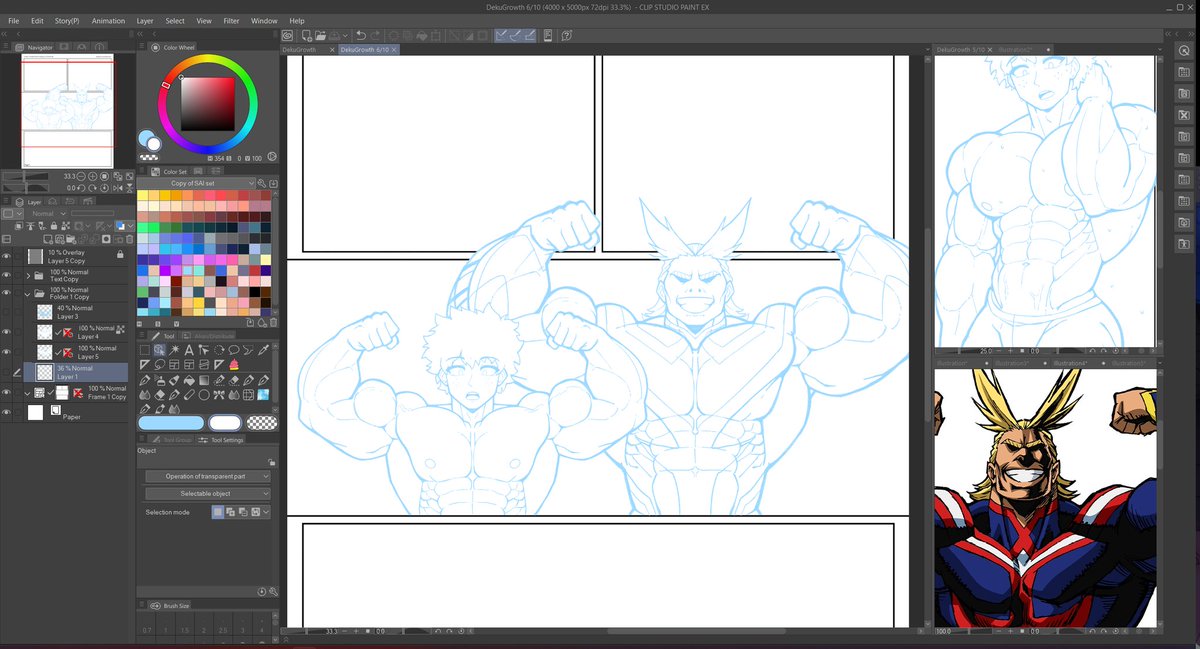Open the Story(P) menu
The height and width of the screenshot is (649, 1200).
[x=68, y=20]
